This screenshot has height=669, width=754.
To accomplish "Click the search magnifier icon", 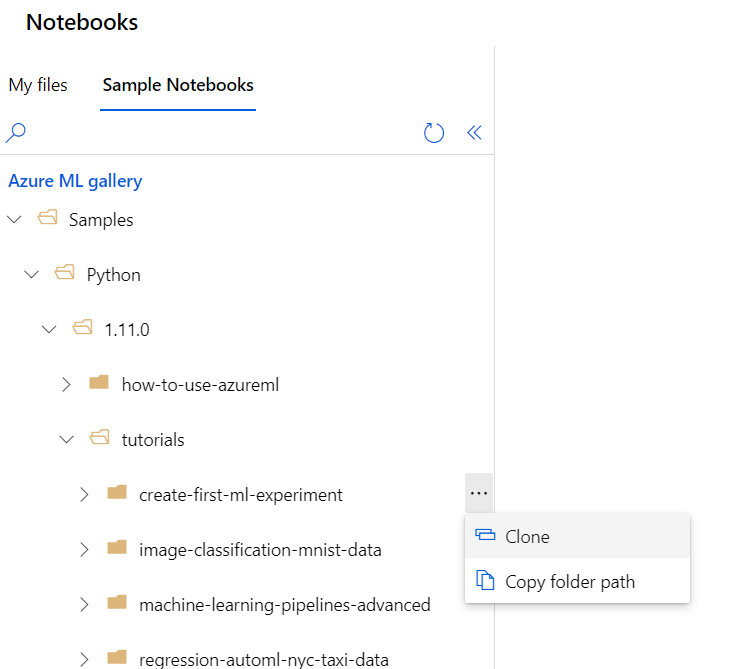I will 15,133.
